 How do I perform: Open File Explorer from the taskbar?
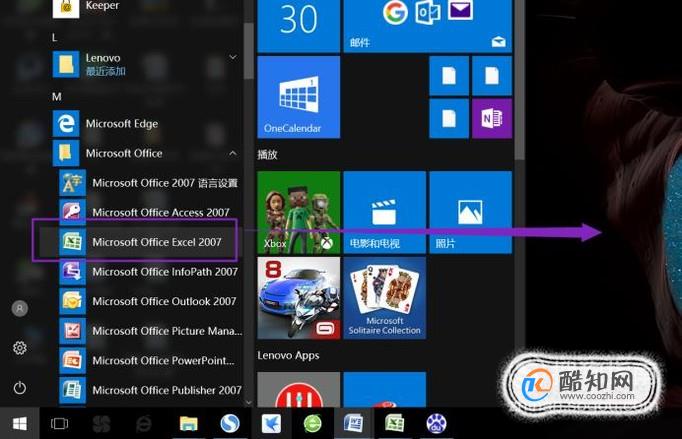point(188,423)
